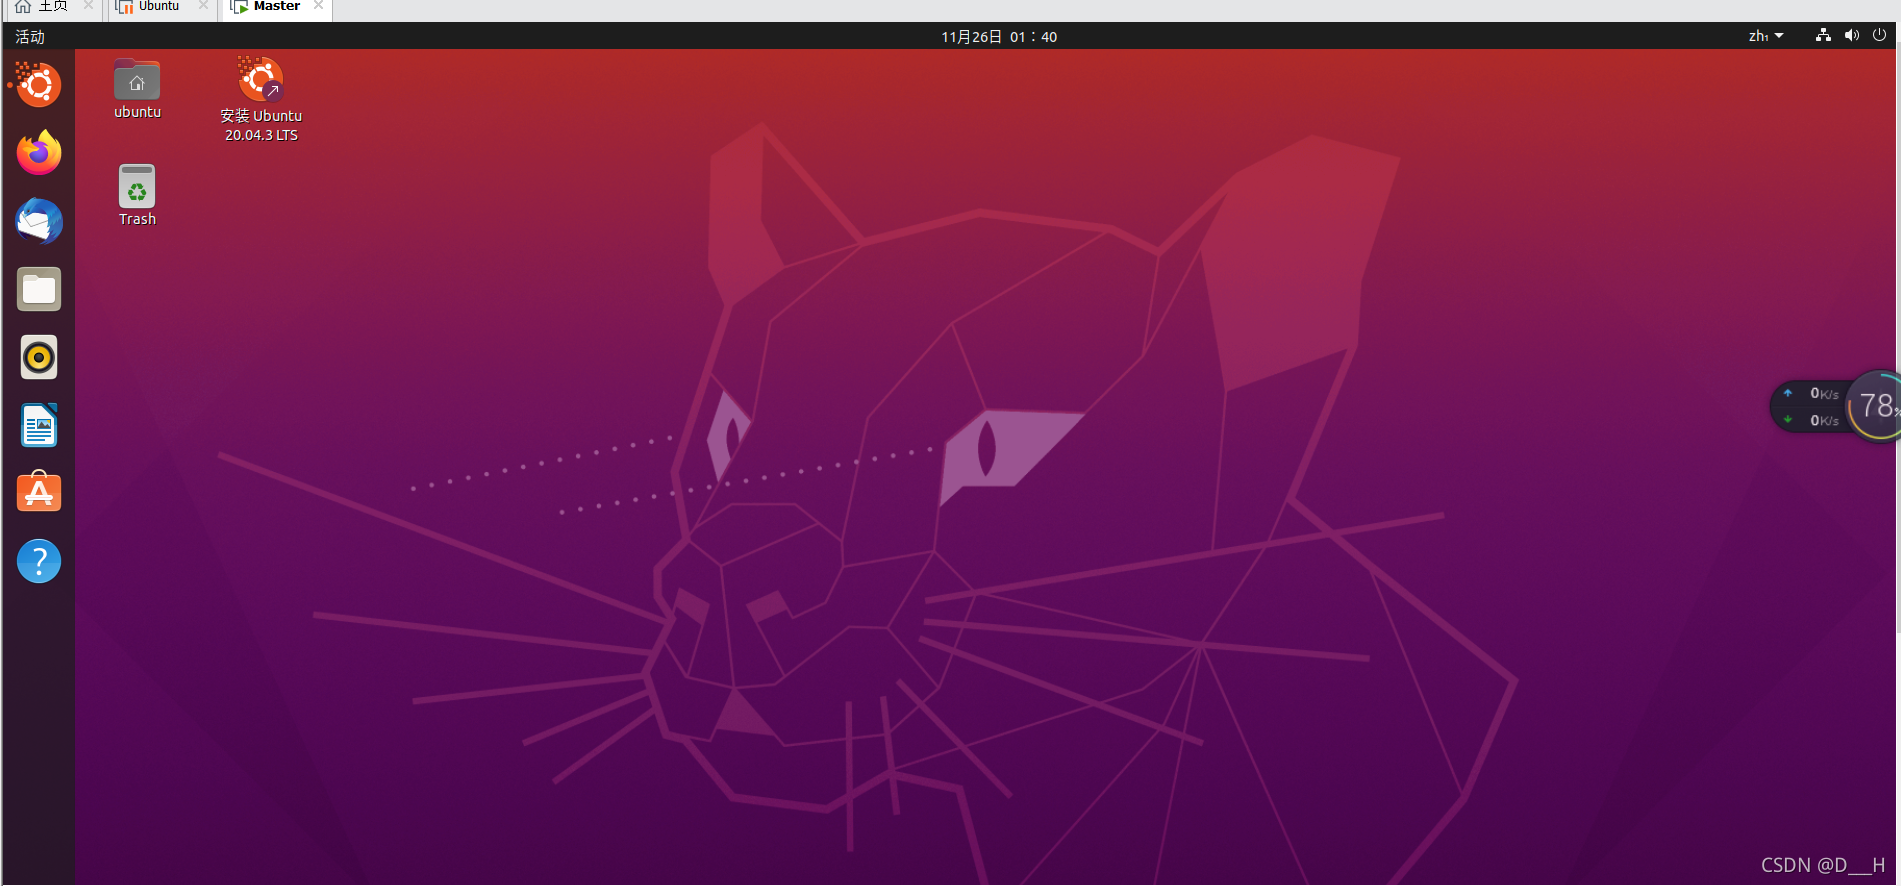This screenshot has height=886, width=1901.
Task: Open the Ubuntu installer in the dock
Action: coord(38,85)
